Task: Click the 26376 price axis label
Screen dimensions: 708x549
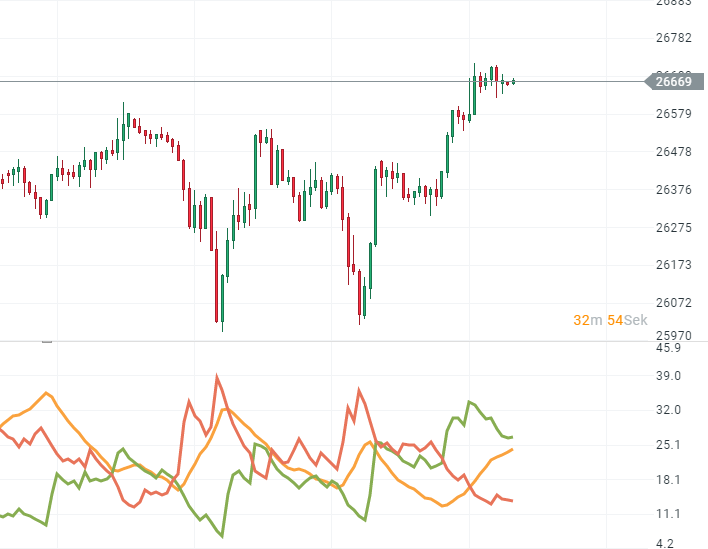Action: 673,190
